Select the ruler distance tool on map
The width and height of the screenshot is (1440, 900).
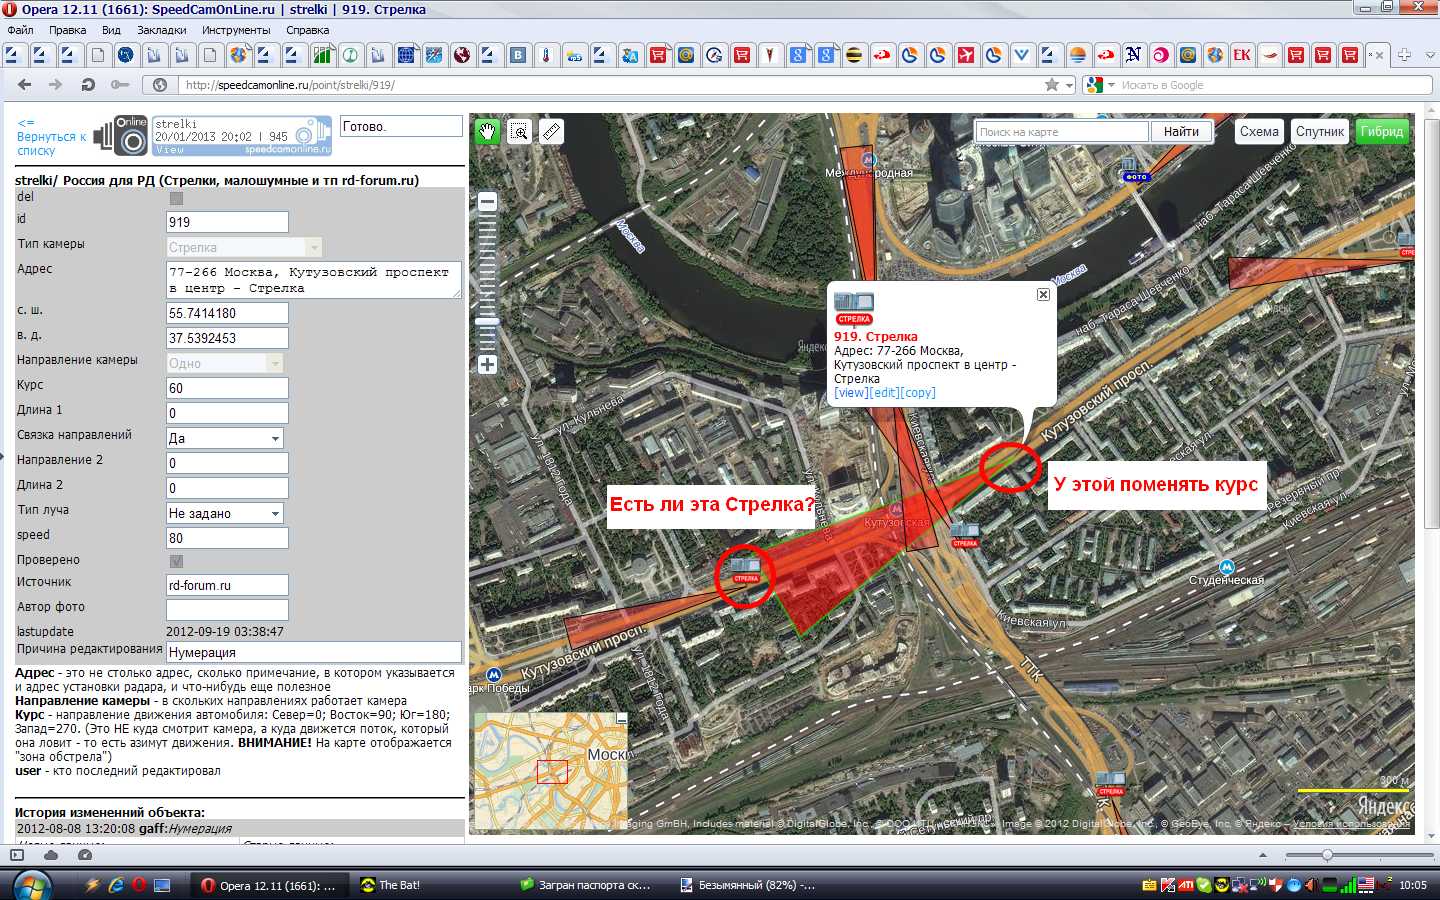(551, 131)
